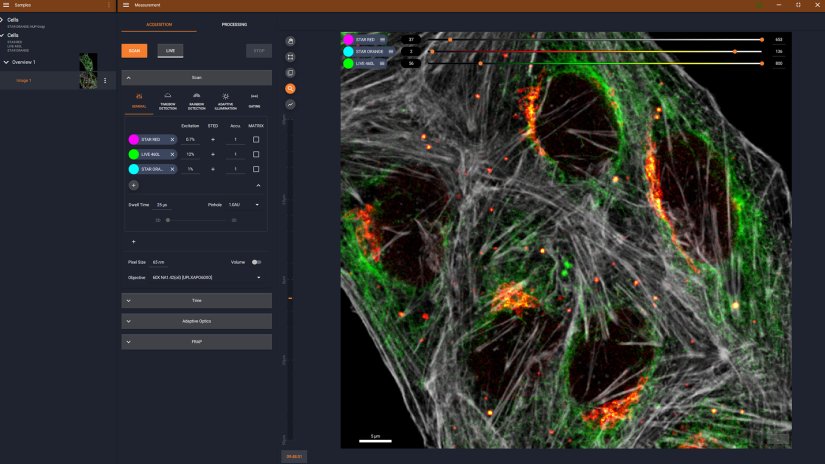Select the pan hand tool
825x464 pixels.
[x=290, y=41]
